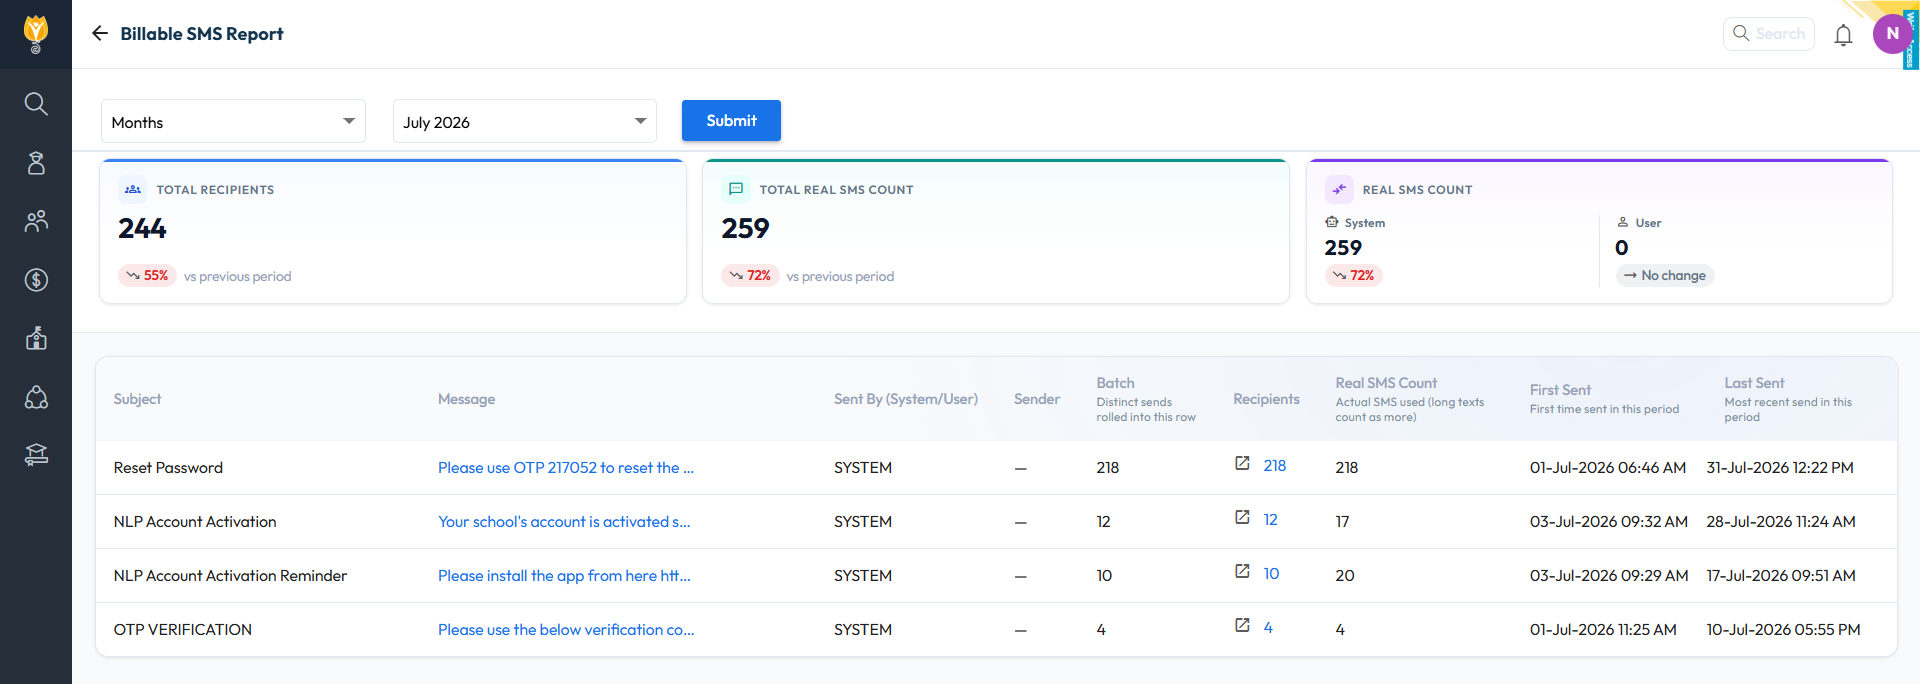The image size is (1920, 684).
Task: Open the July 2026 month dropdown
Action: point(525,121)
